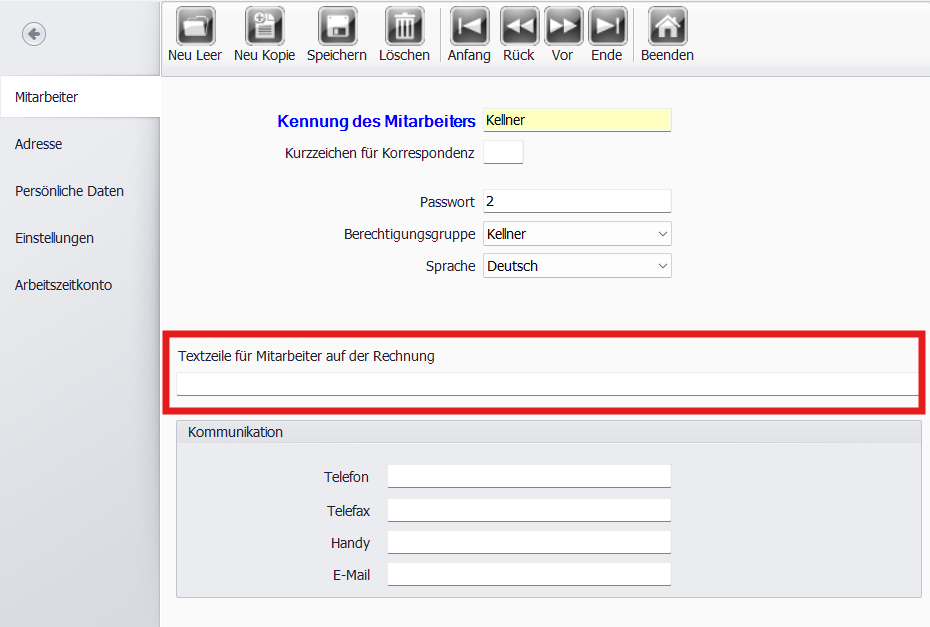
Task: Click the Telefon input field
Action: [x=529, y=476]
